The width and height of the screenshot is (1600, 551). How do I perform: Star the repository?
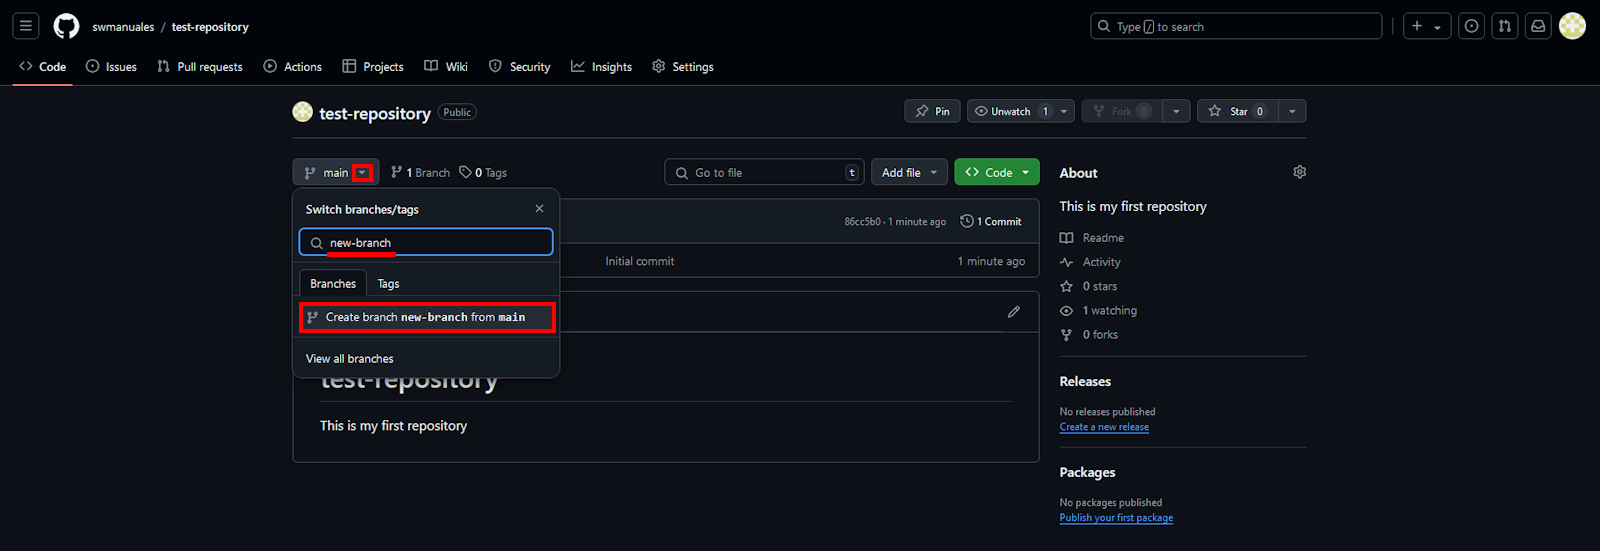pyautogui.click(x=1237, y=111)
